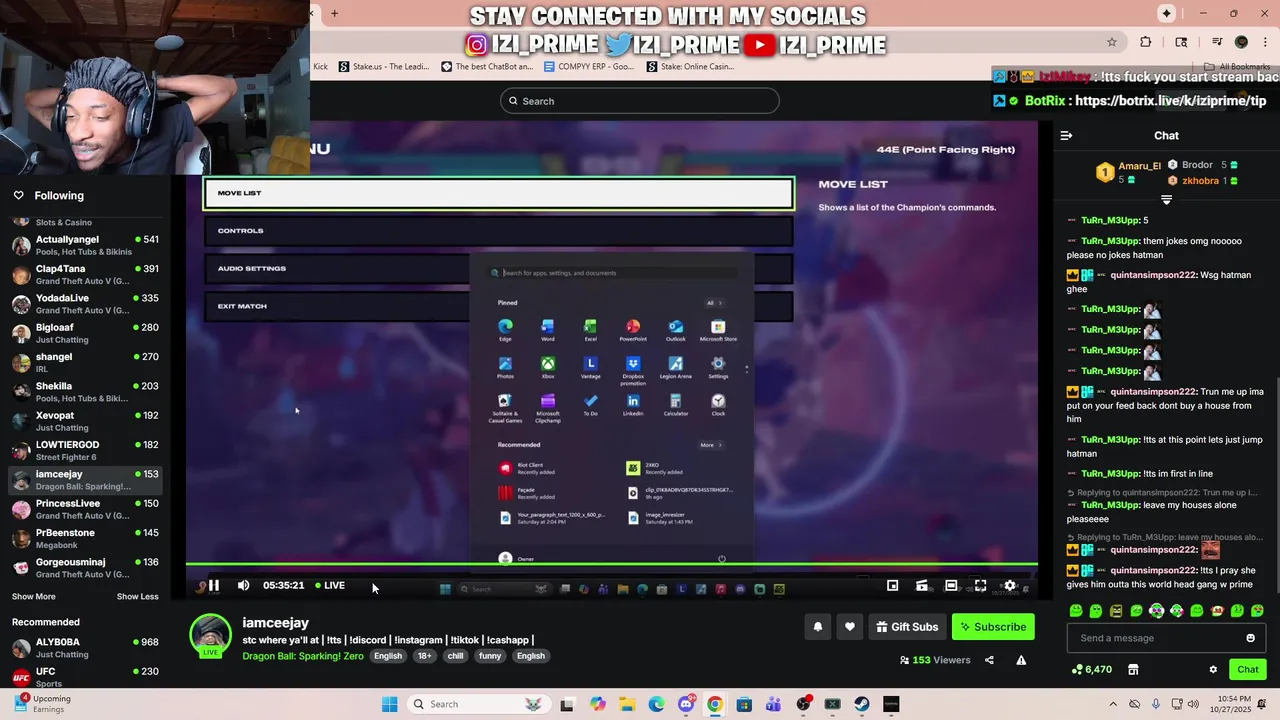Open Windows Start menu on taskbar
1280x720 pixels.
pyautogui.click(x=389, y=704)
